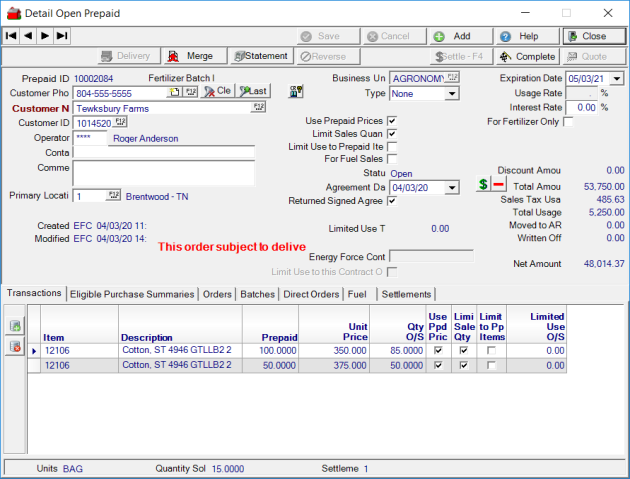This screenshot has height=479, width=630.
Task: Click the icon left of Type field
Action: click(x=296, y=93)
